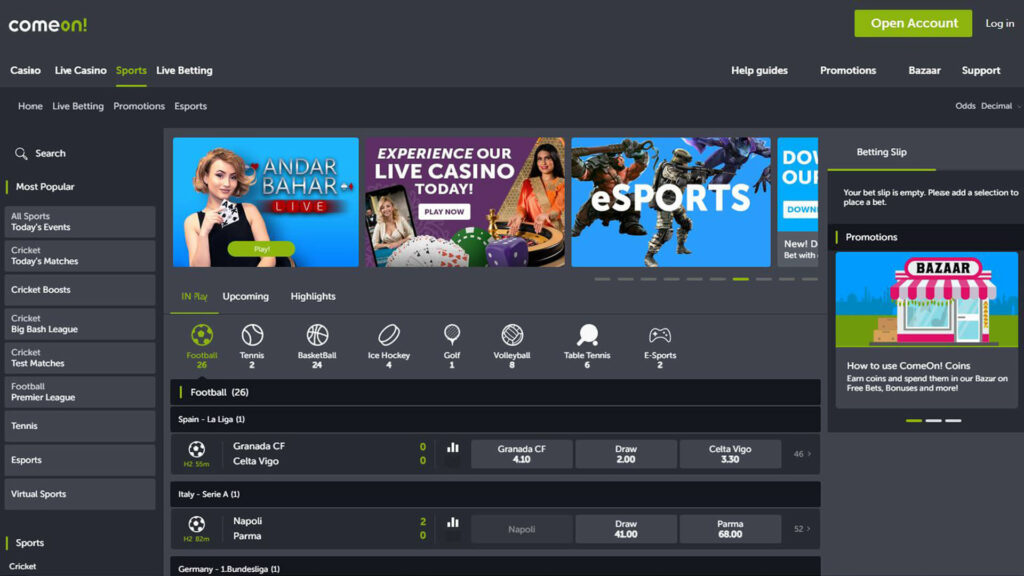Click the ComeOn! logo
The height and width of the screenshot is (576, 1024).
48,25
